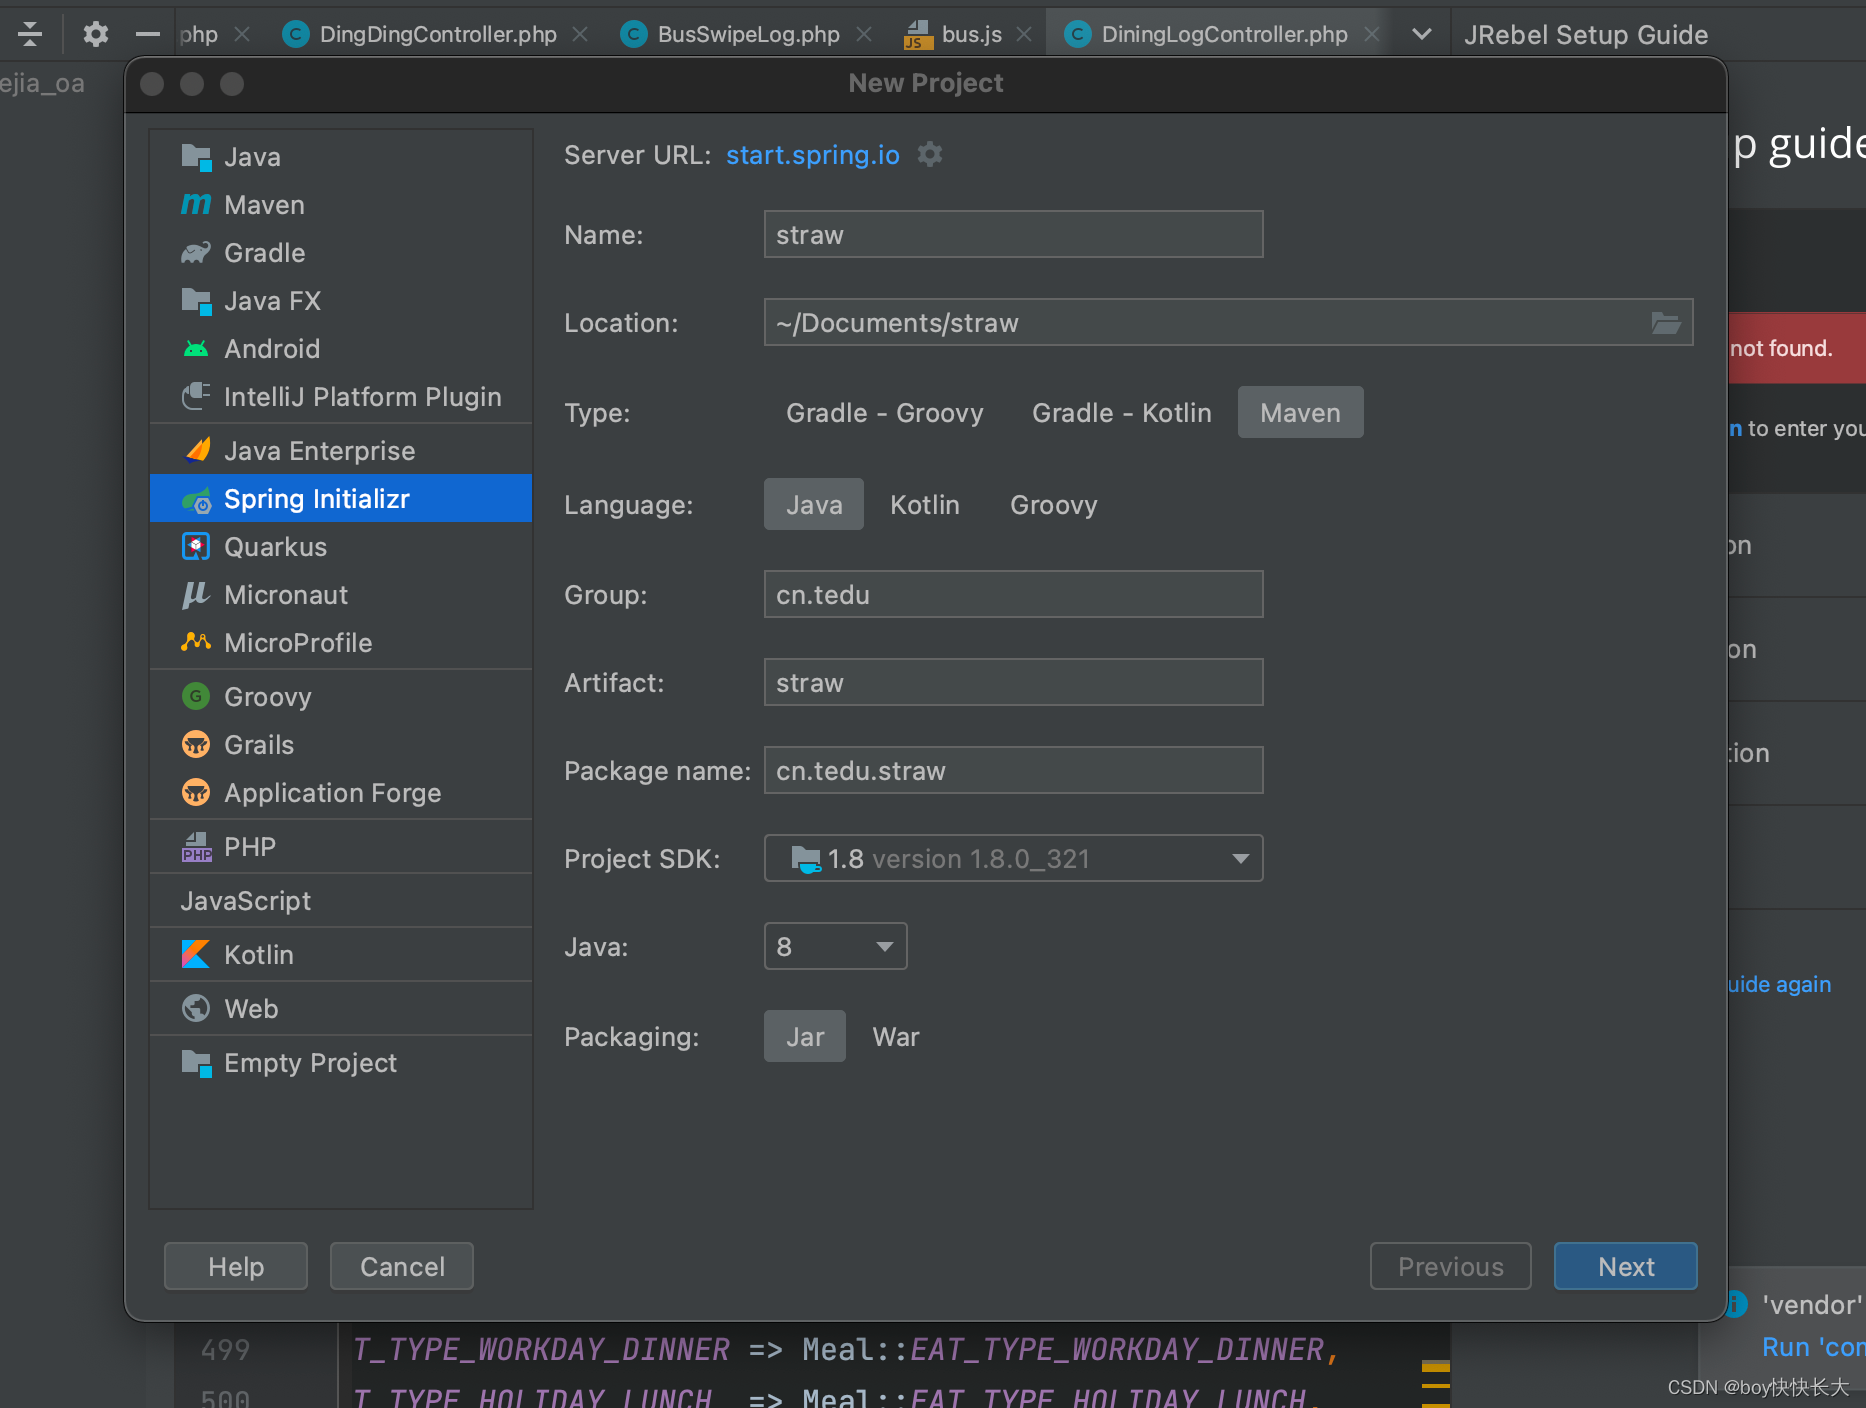1866x1408 pixels.
Task: Select the Application Forge icon
Action: pos(196,792)
